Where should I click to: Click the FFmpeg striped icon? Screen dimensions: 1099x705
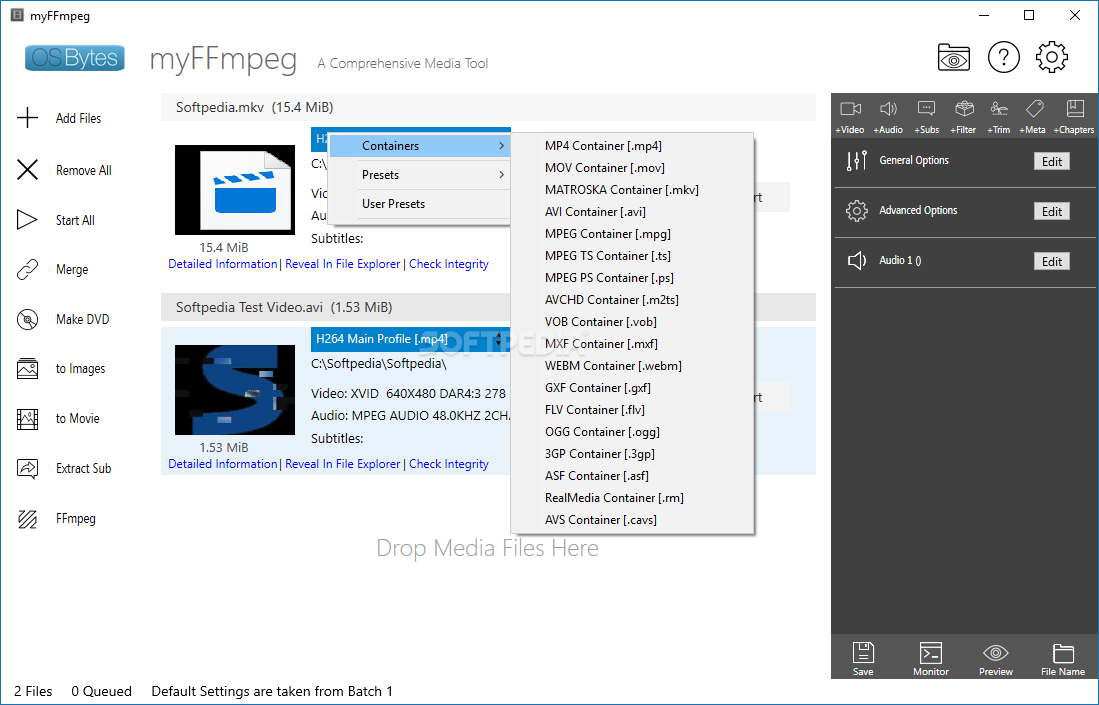27,519
